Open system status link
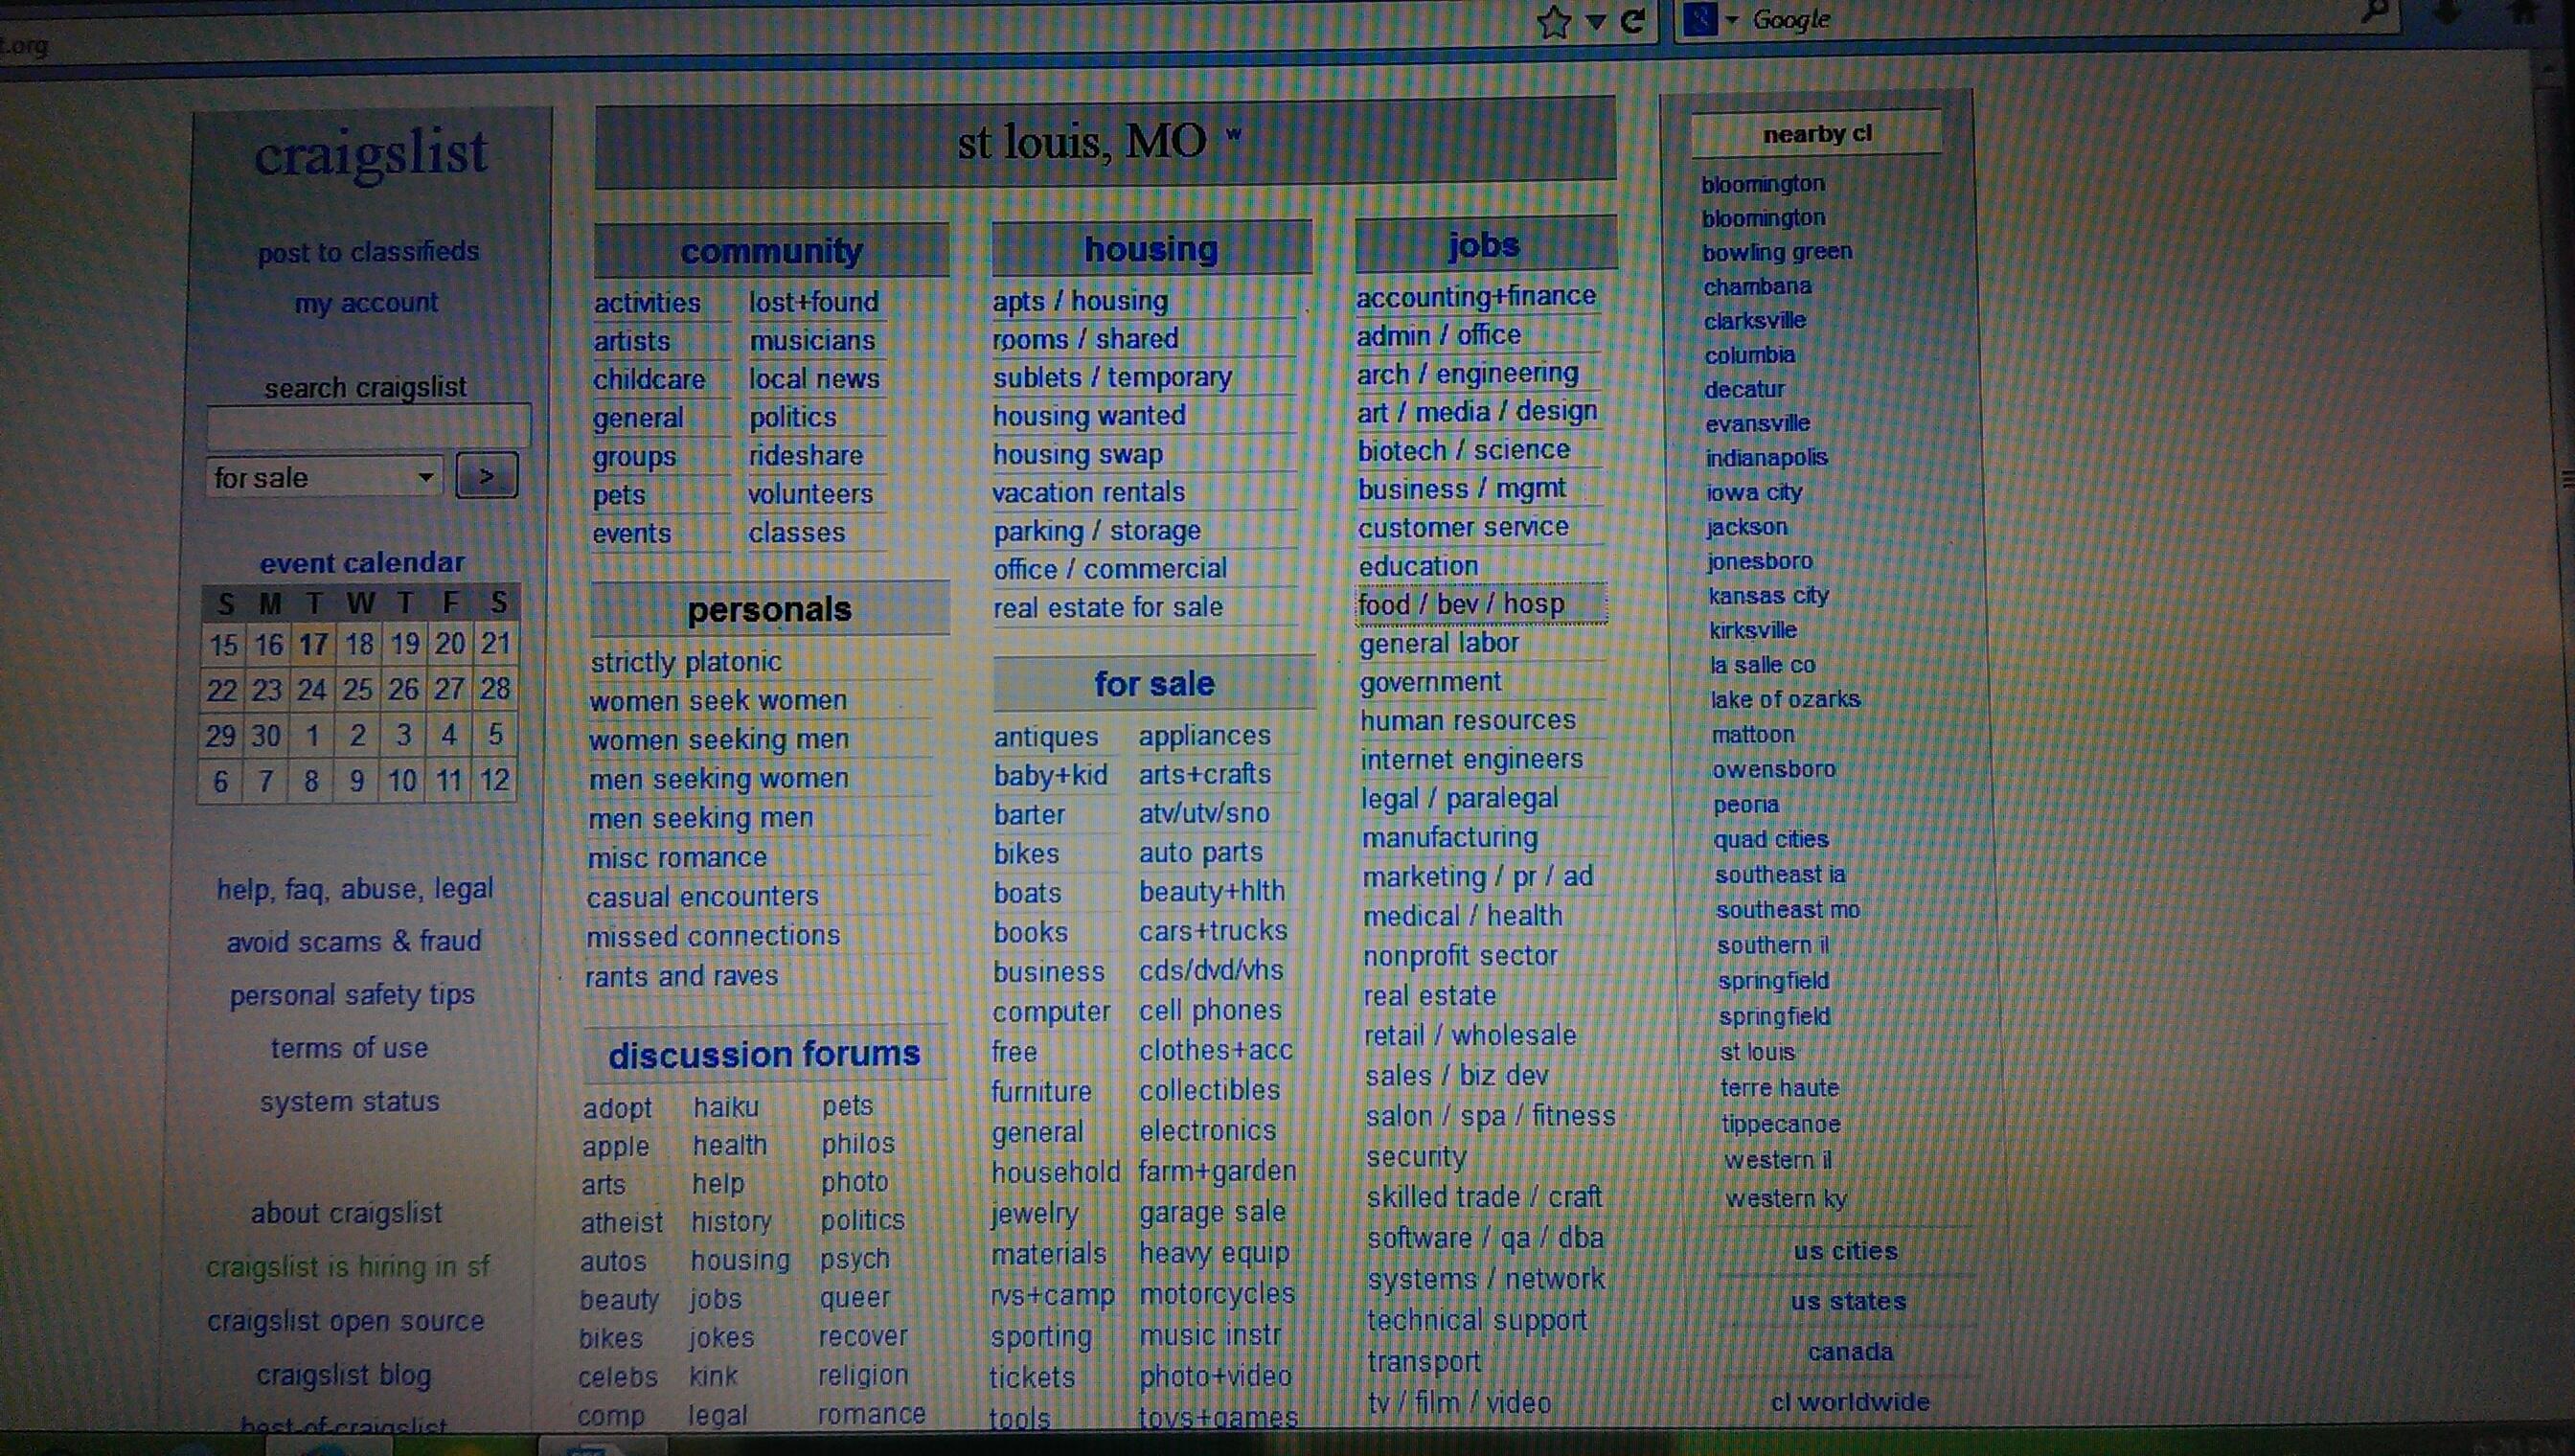The image size is (2575, 1456). point(349,1102)
